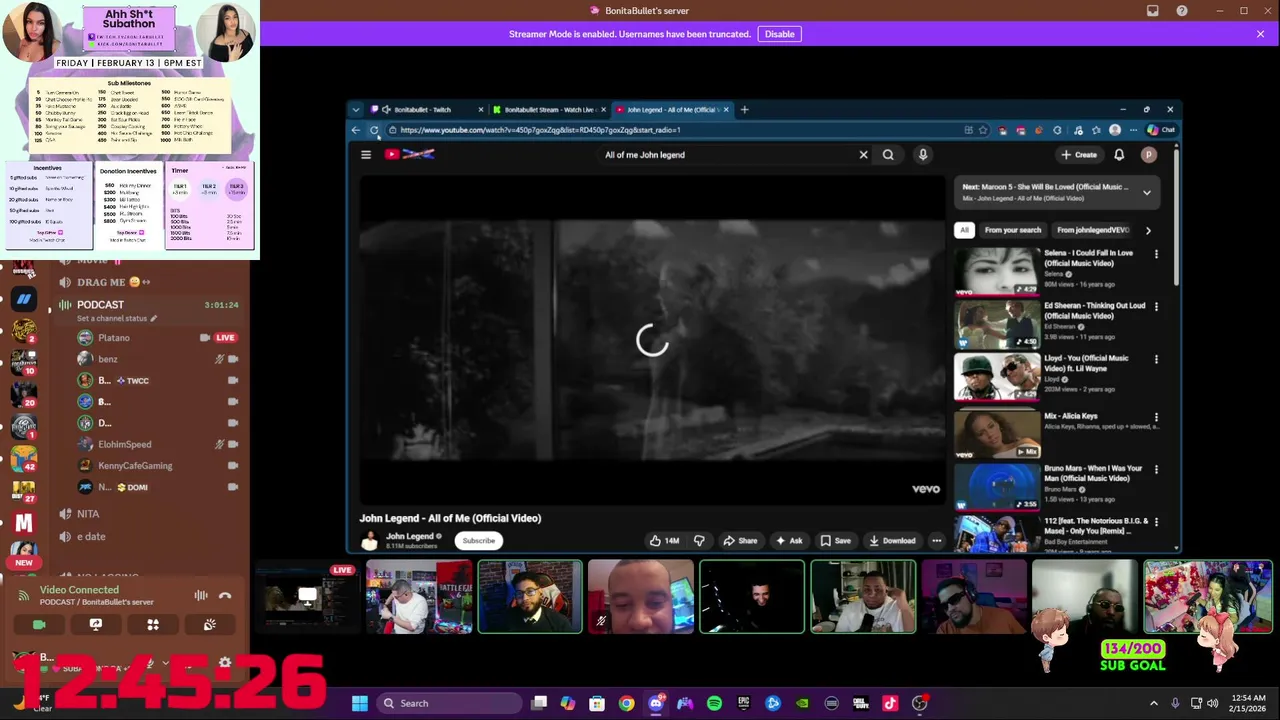Join the NITA voice channel
Screen dimensions: 1280x720
click(88, 514)
